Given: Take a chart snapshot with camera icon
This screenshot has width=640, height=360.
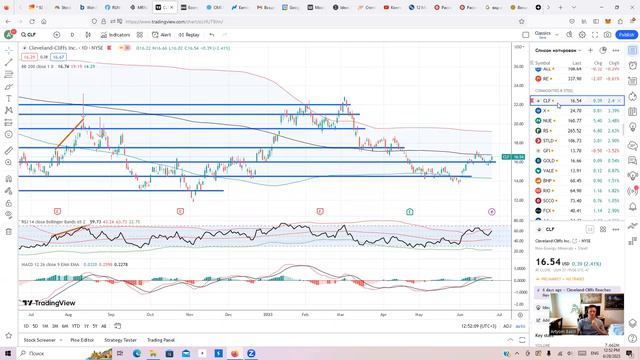Looking at the screenshot, I should [x=607, y=35].
